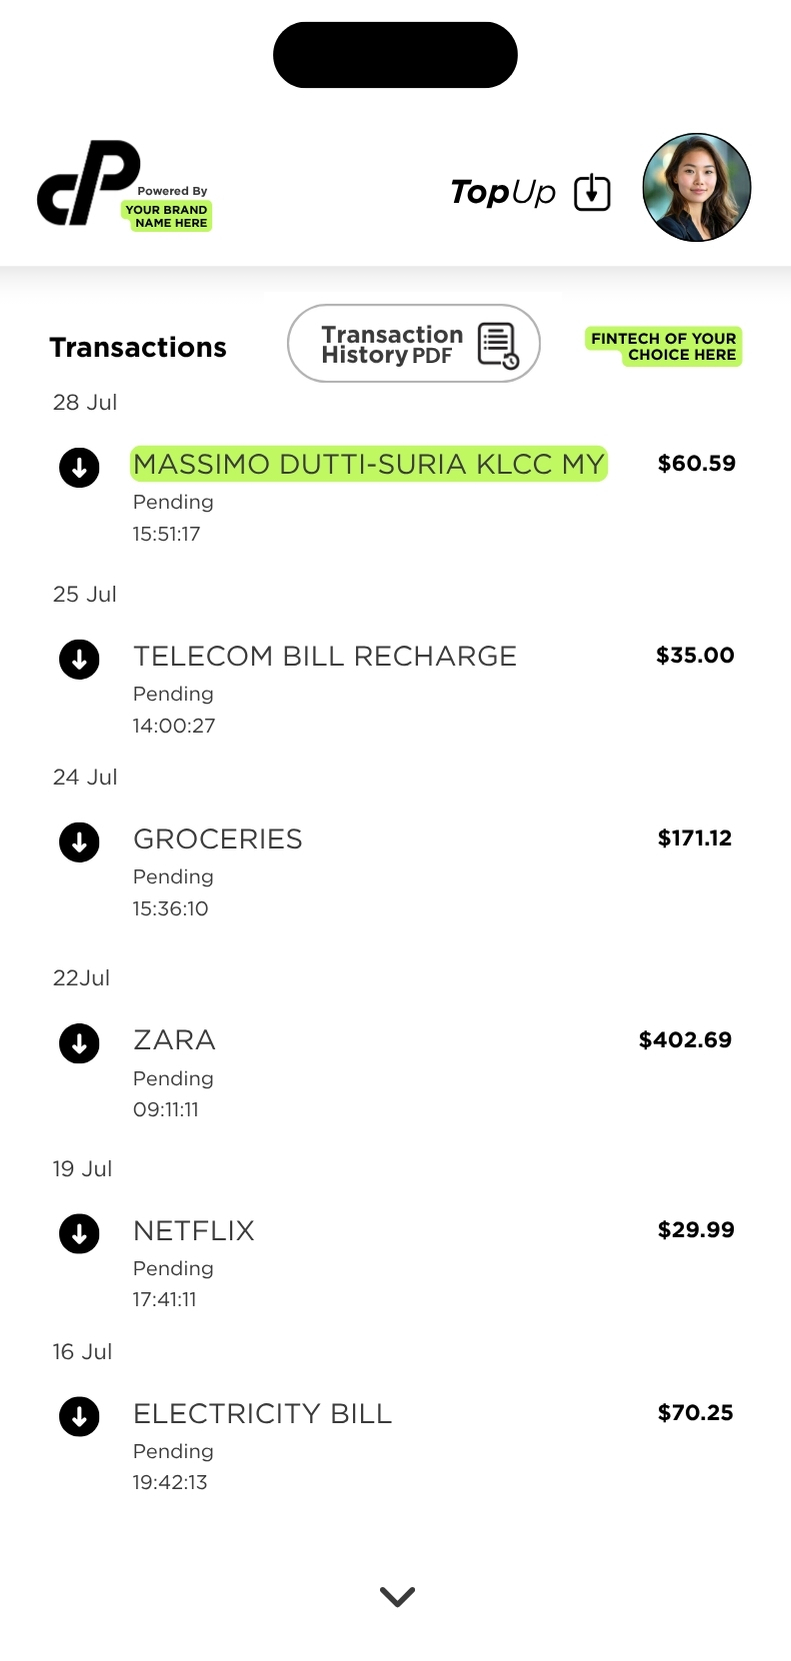Click the cP brand logo
Image resolution: width=791 pixels, height=1661 pixels.
pyautogui.click(x=88, y=183)
